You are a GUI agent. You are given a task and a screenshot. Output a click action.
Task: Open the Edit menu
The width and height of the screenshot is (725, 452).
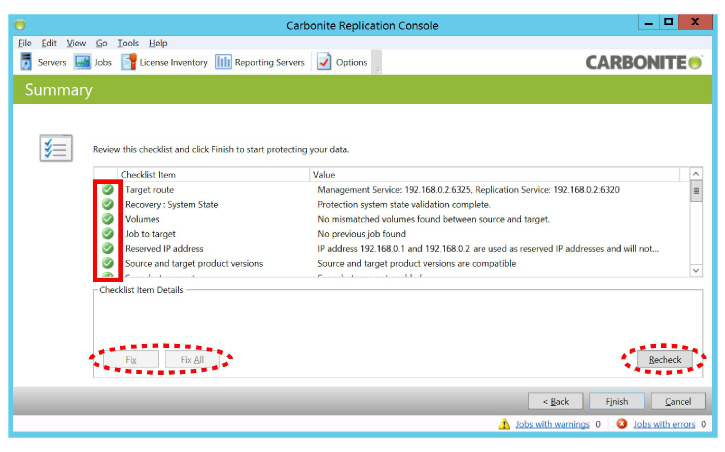click(x=49, y=43)
